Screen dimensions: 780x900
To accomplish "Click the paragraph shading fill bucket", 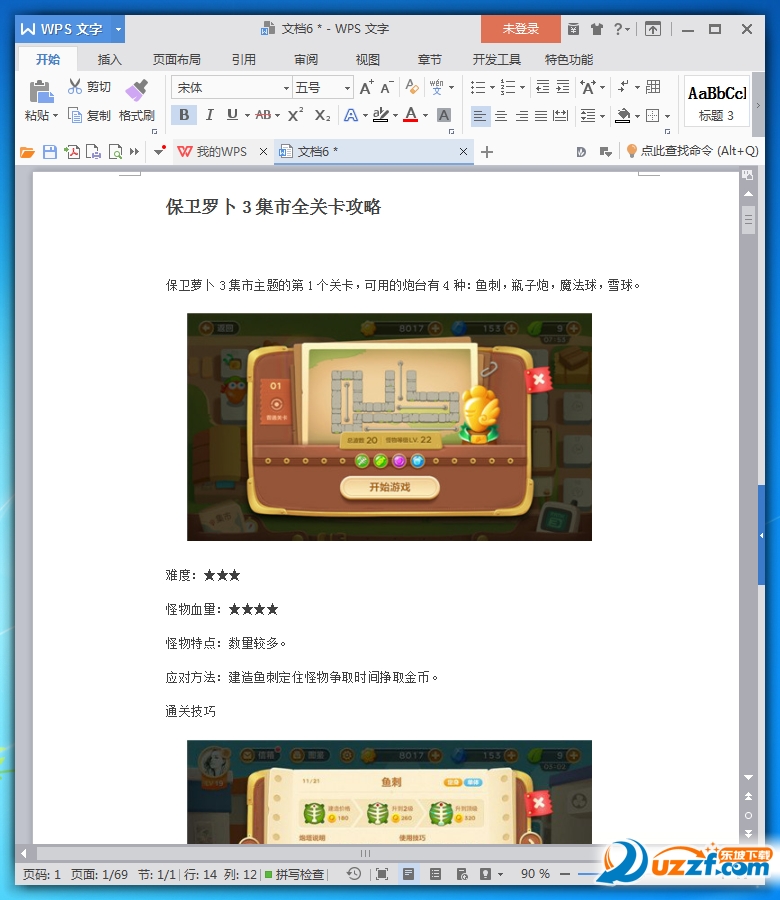I will [x=623, y=115].
